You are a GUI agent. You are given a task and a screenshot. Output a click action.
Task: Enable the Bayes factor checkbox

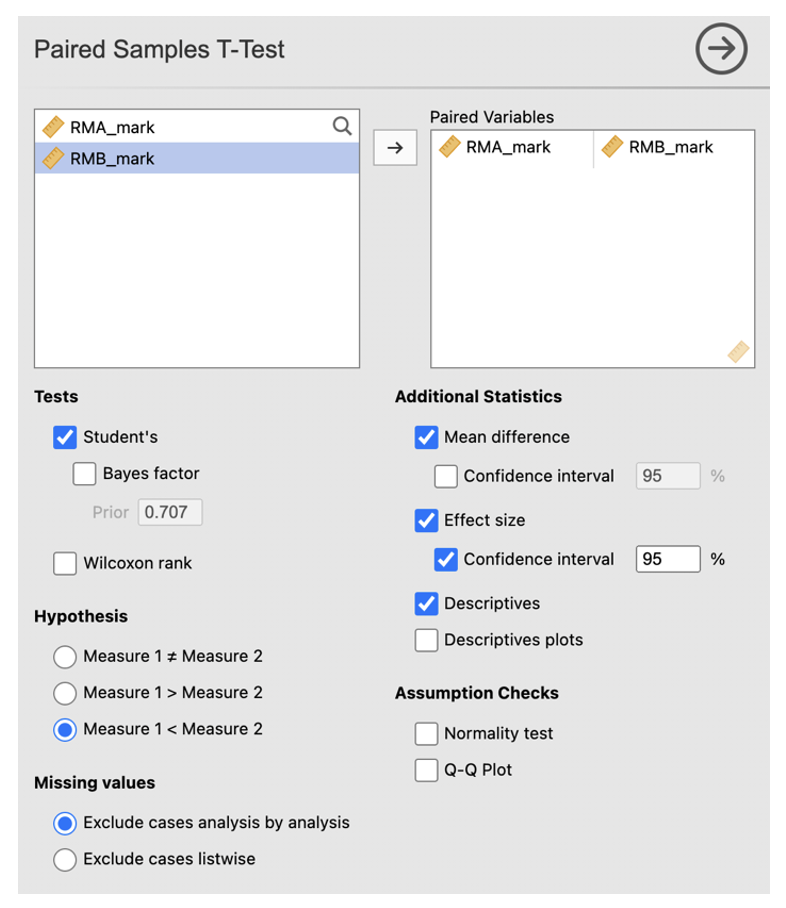85,474
